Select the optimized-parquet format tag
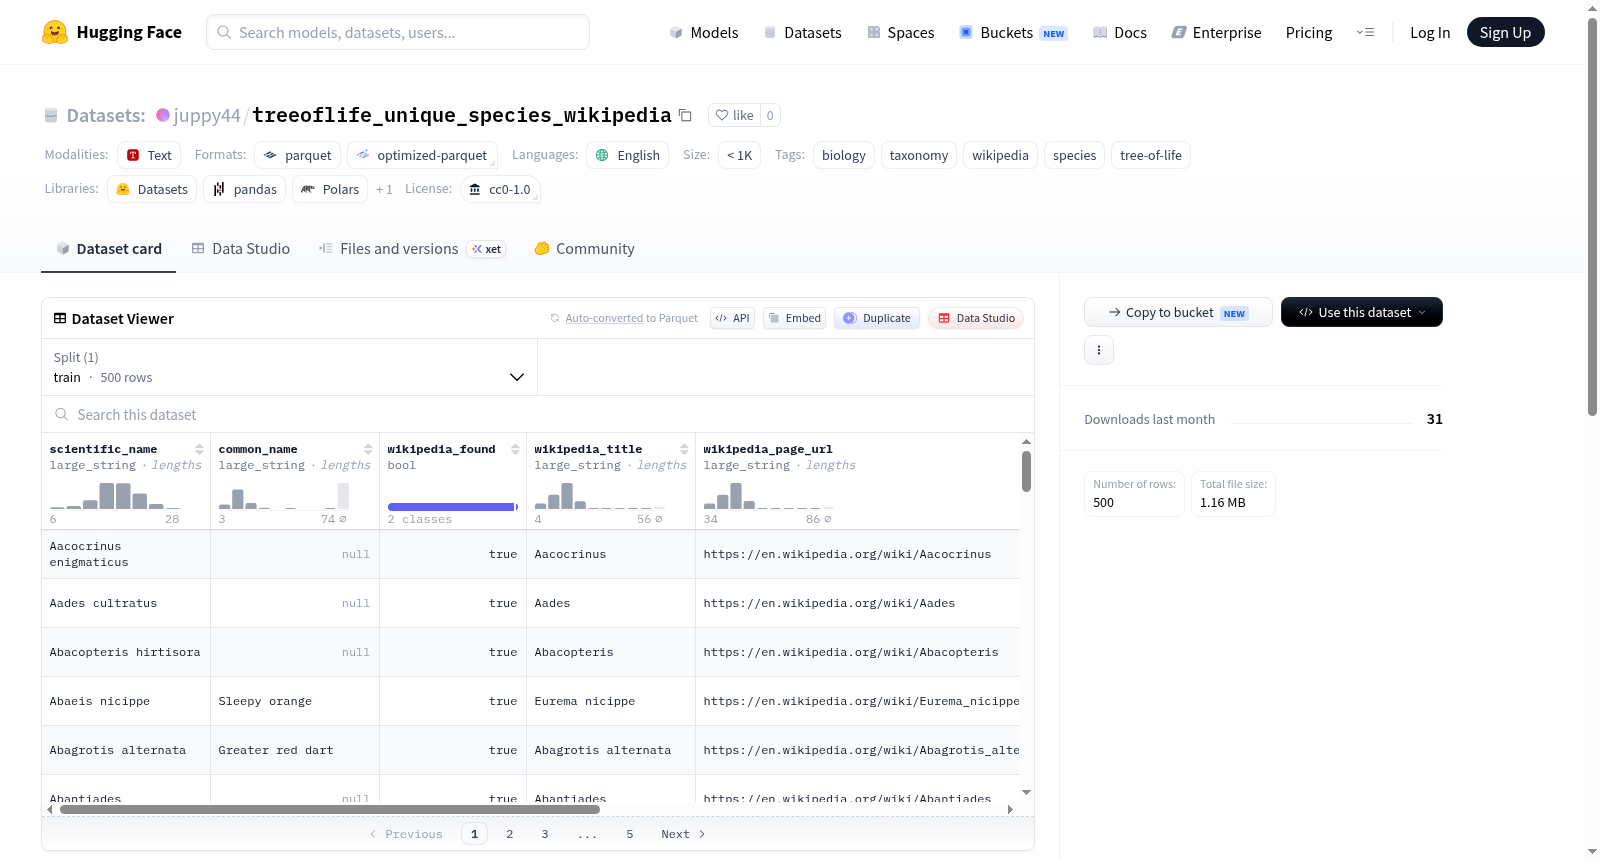The image size is (1600, 861). pyautogui.click(x=422, y=155)
